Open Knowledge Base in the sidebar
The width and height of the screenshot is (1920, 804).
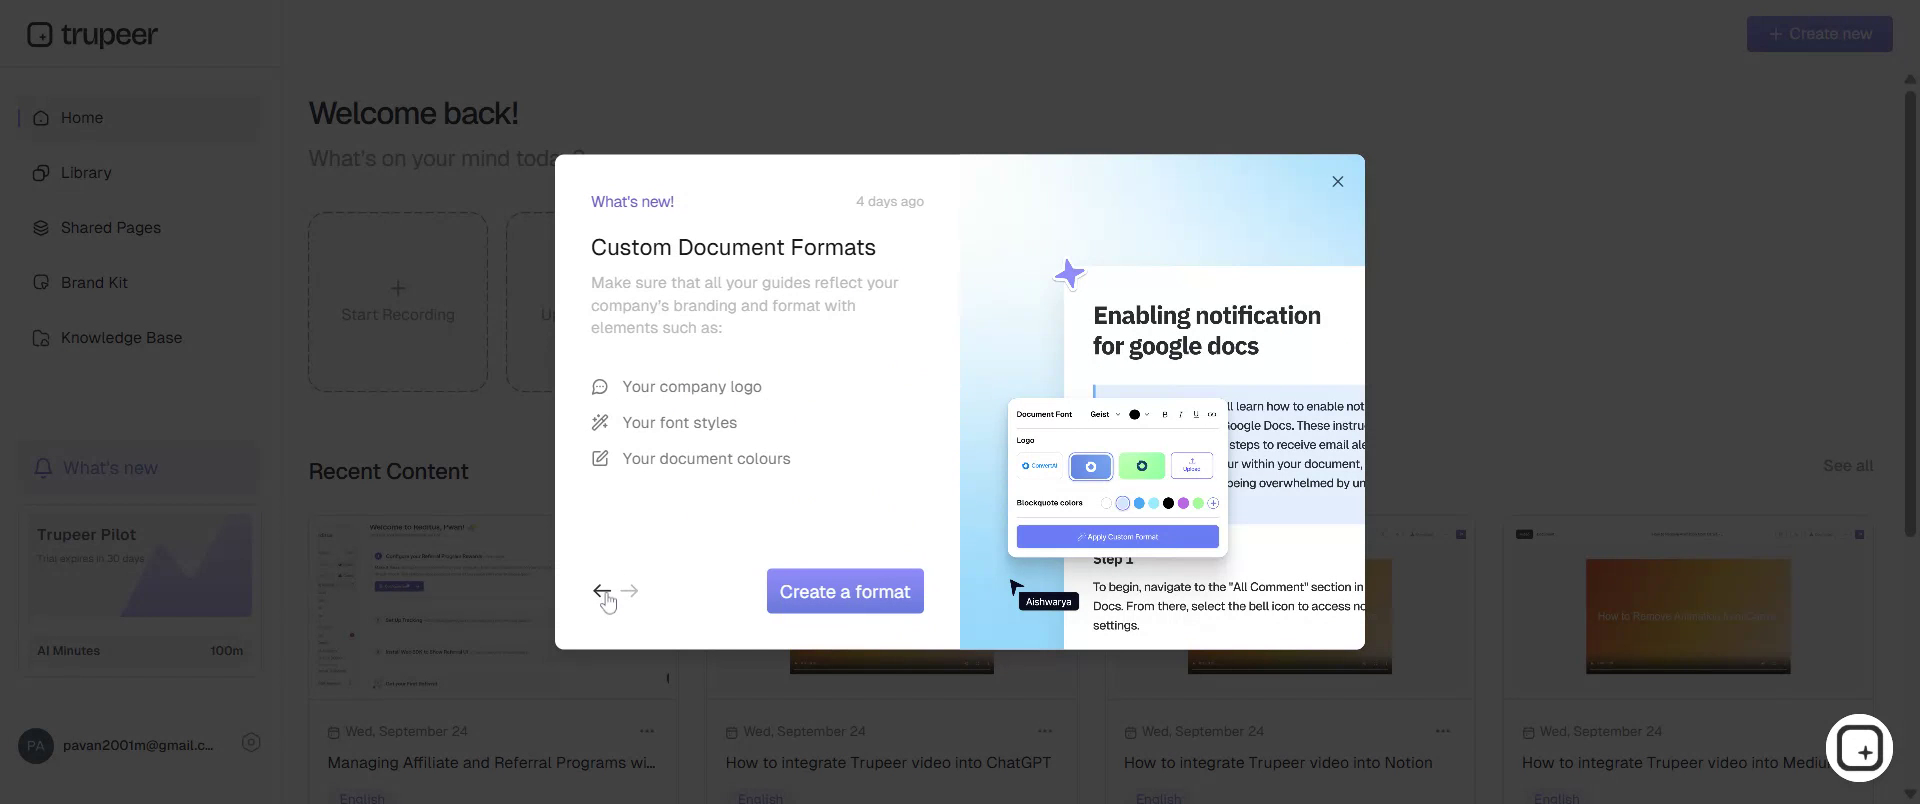(139, 338)
